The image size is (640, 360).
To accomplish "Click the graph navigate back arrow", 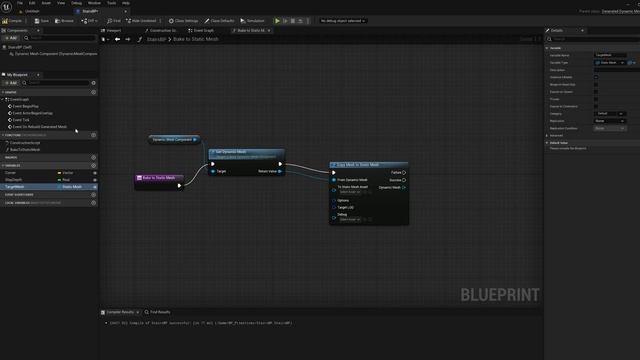I will 117,39.
